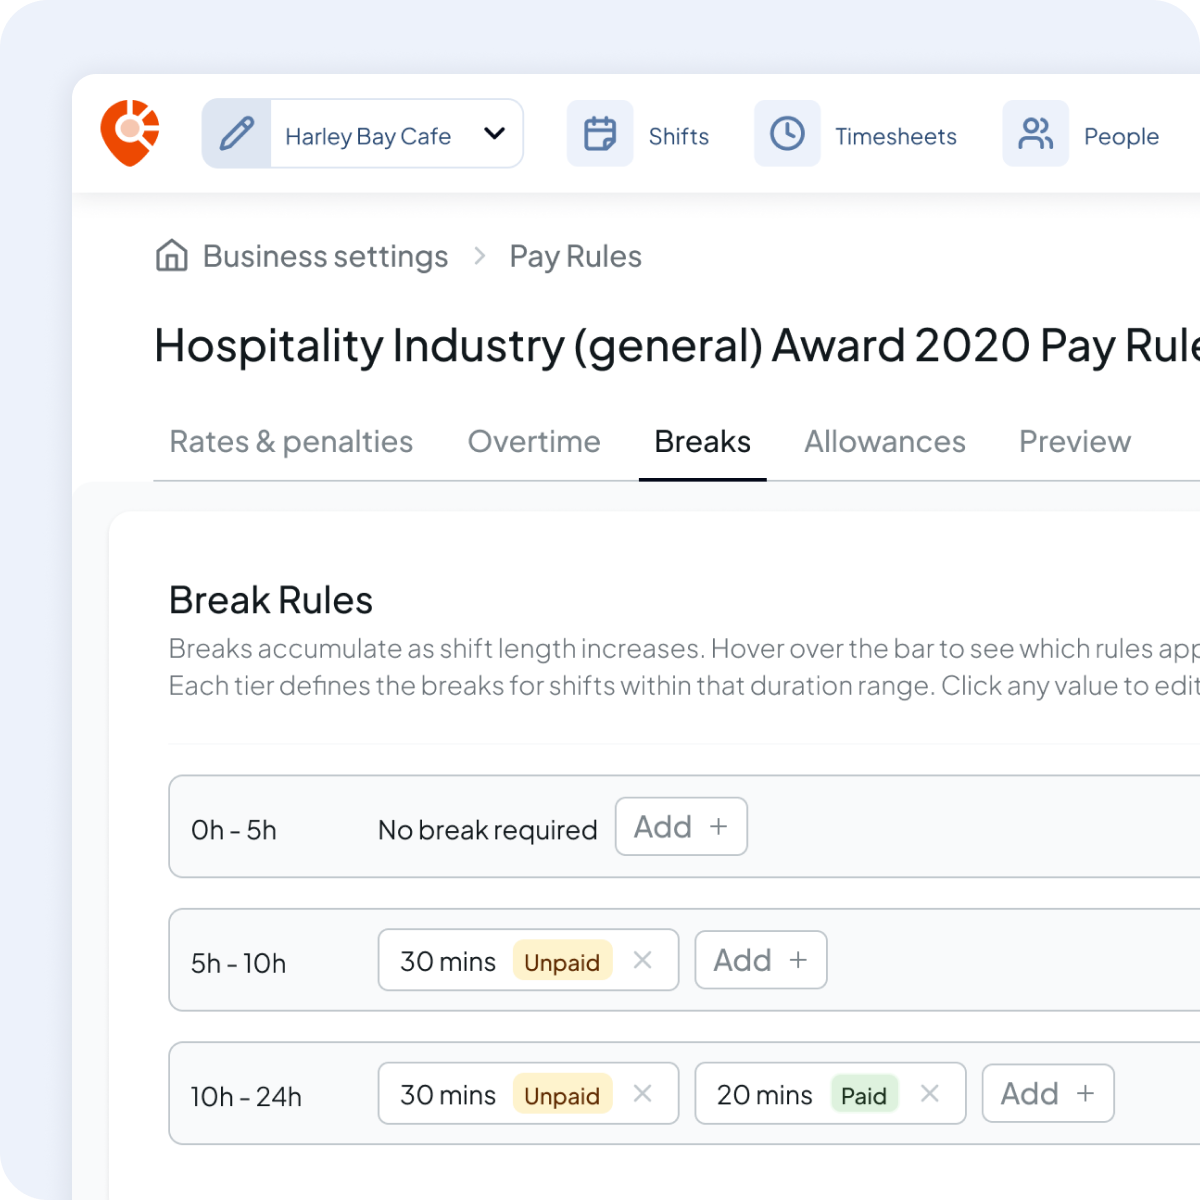Screen dimensions: 1200x1200
Task: Toggle the Paid badge on the 20 mins break
Action: coord(864,1095)
